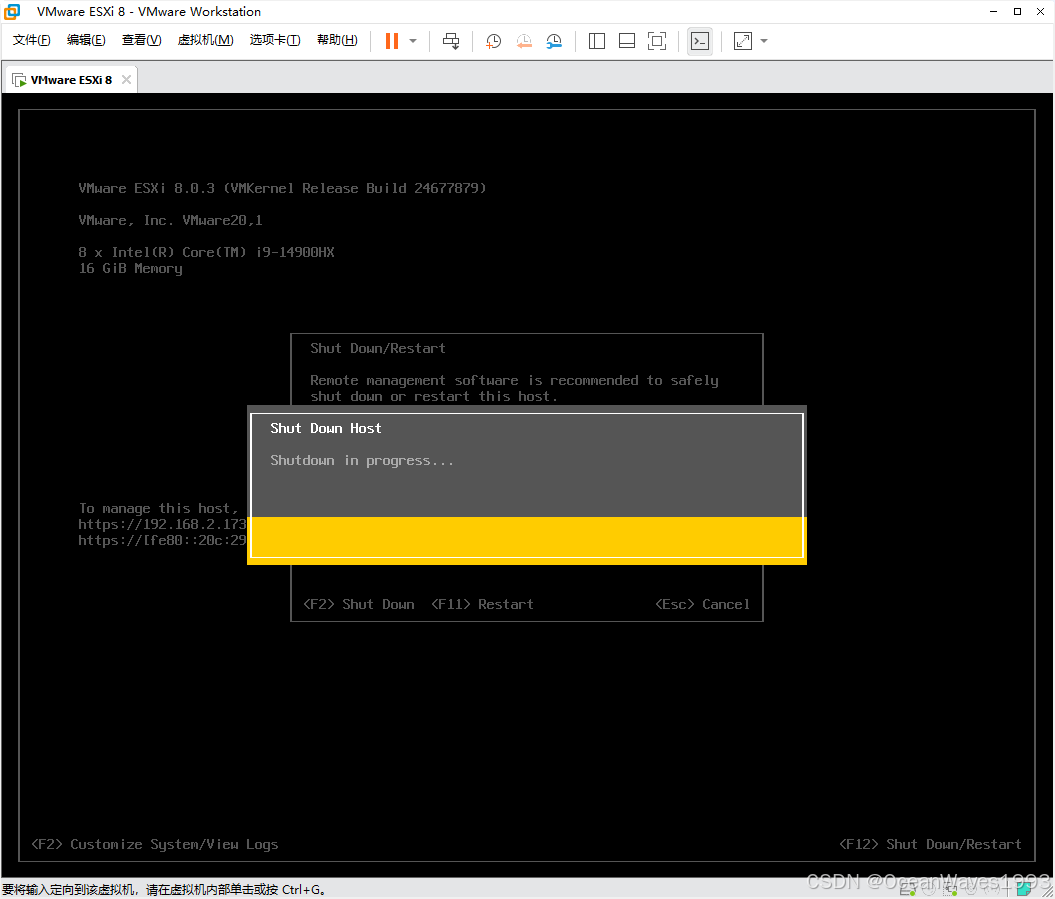
Task: Take a snapshot of this VM
Action: coord(493,41)
